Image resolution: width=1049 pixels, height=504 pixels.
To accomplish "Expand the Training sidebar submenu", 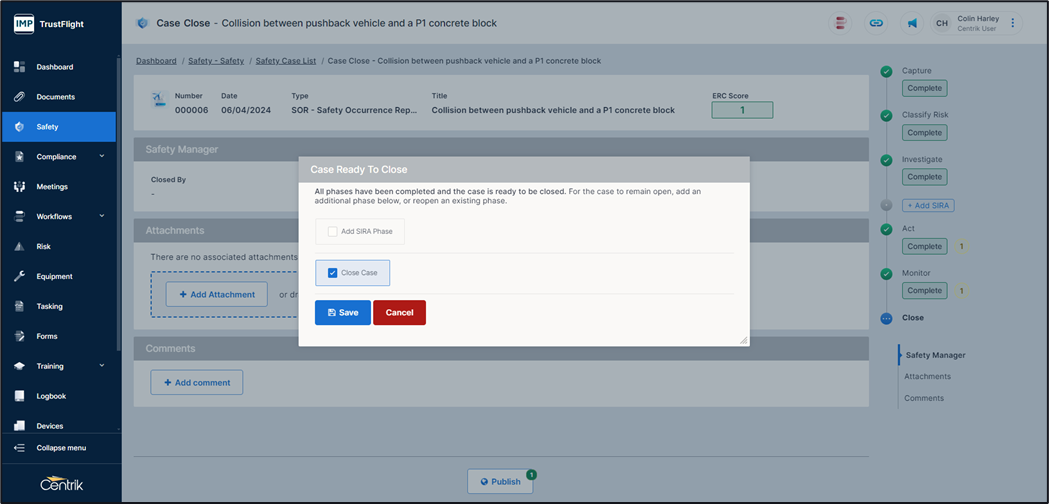I will coord(102,366).
